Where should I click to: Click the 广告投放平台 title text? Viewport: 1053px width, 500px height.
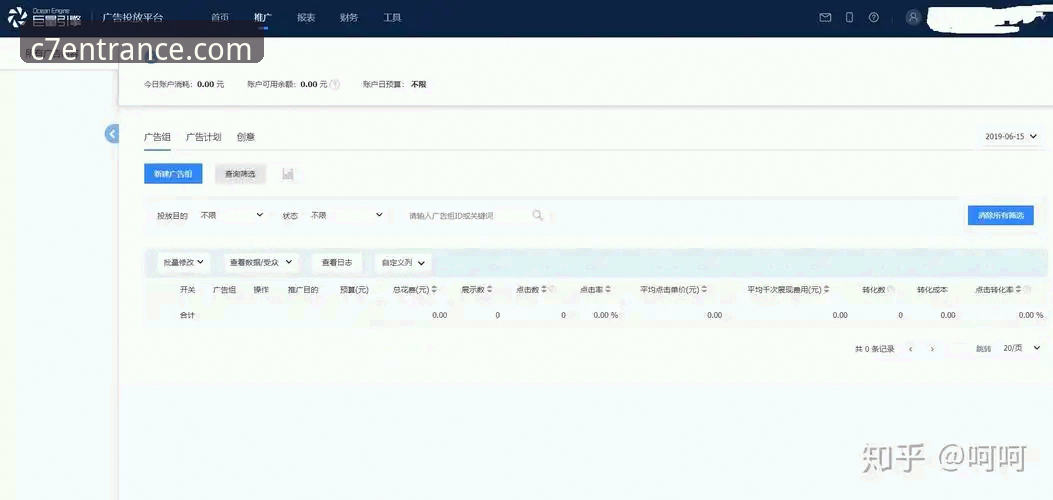tap(132, 17)
